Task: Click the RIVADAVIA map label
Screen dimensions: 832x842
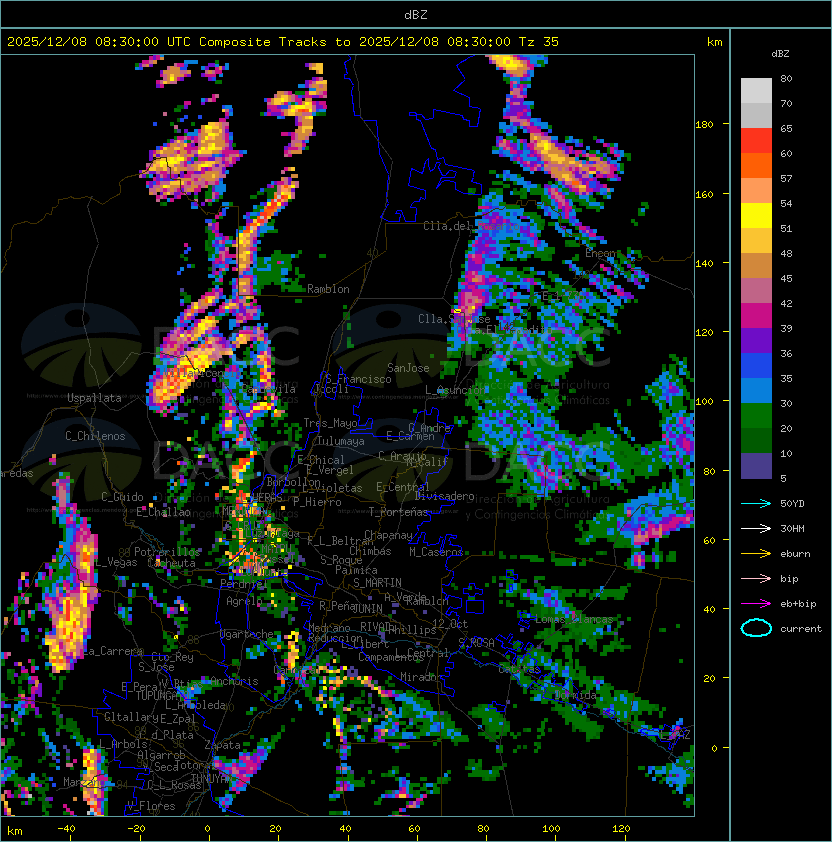Action: (x=378, y=627)
